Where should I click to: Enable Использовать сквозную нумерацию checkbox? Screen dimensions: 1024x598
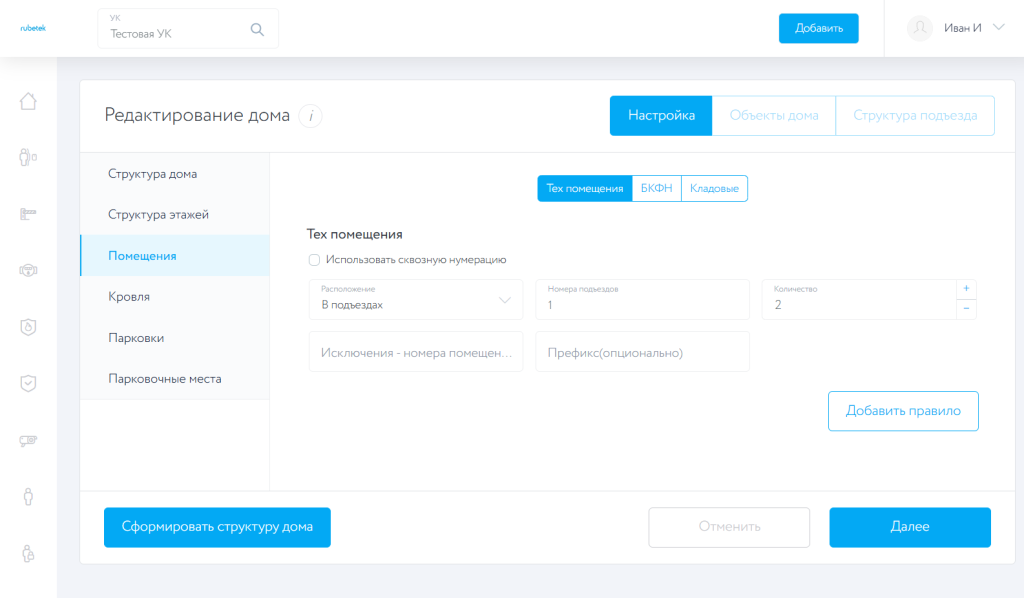(x=314, y=259)
